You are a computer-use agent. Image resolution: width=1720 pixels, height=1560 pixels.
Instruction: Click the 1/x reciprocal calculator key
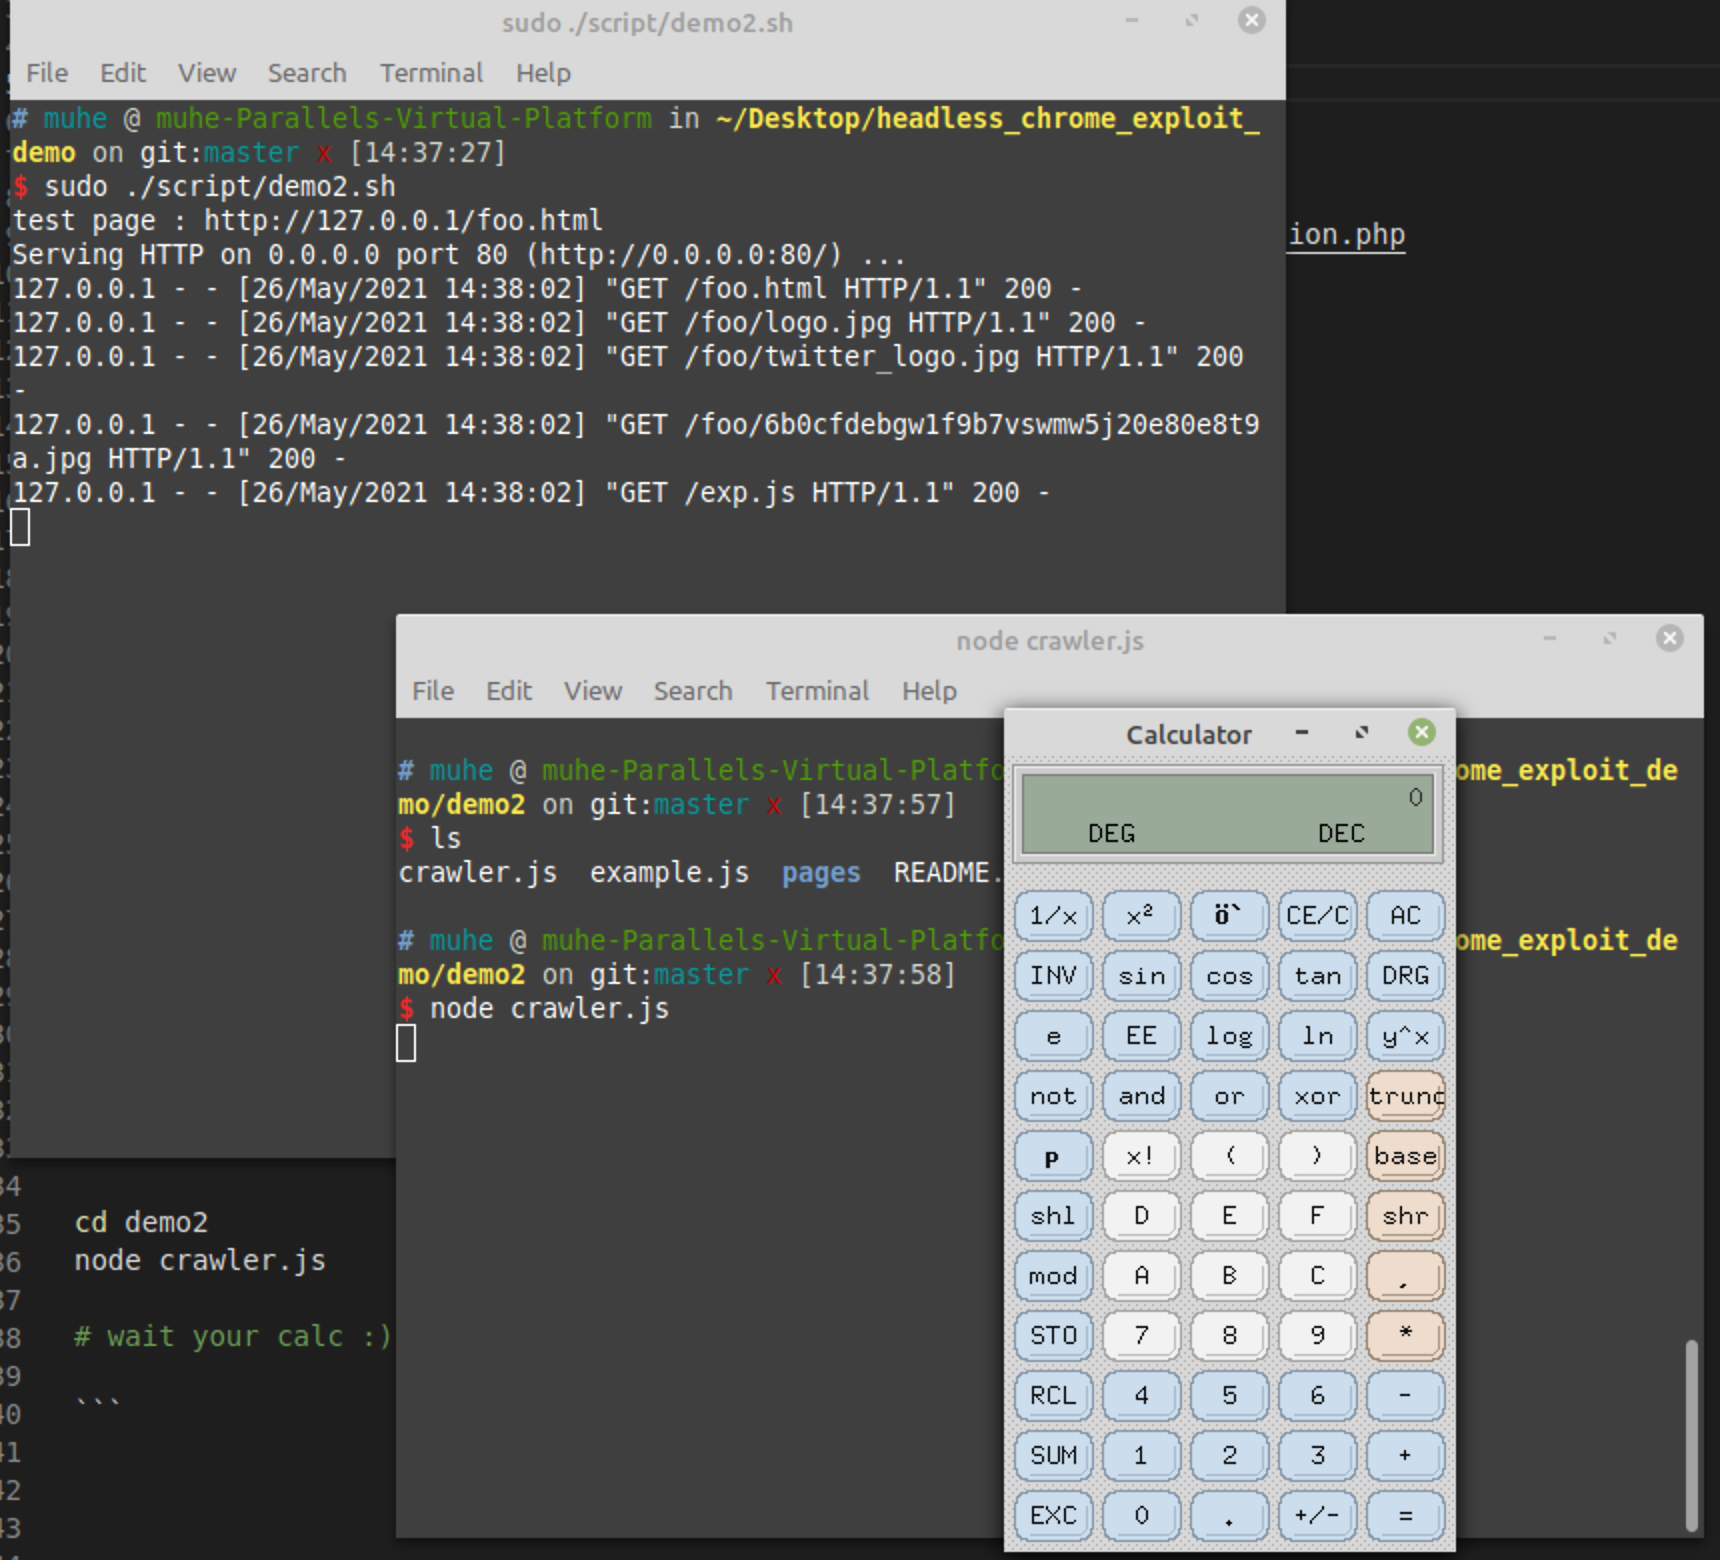(x=1053, y=916)
